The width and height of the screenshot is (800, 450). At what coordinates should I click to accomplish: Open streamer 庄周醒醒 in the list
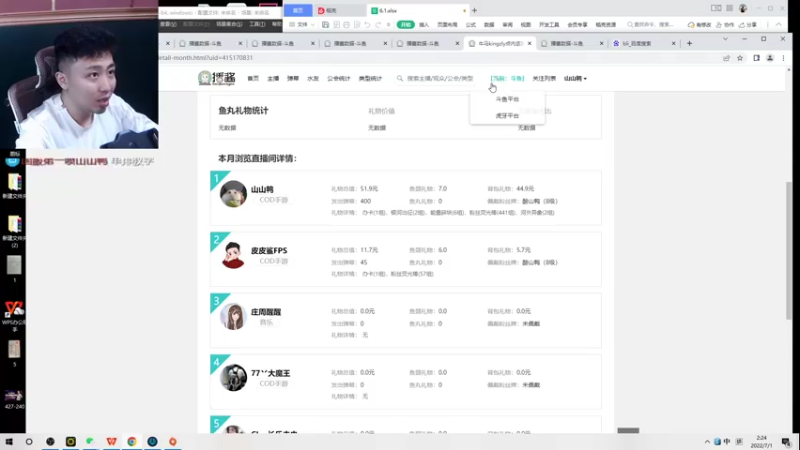266,312
